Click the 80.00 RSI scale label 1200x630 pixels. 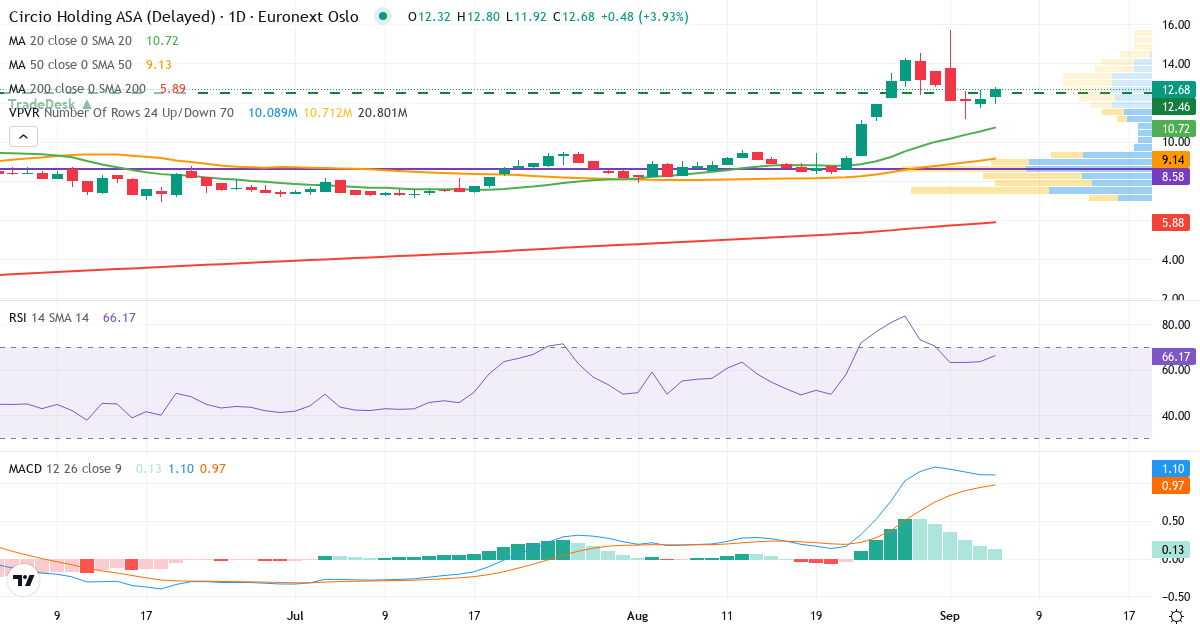(x=1175, y=325)
